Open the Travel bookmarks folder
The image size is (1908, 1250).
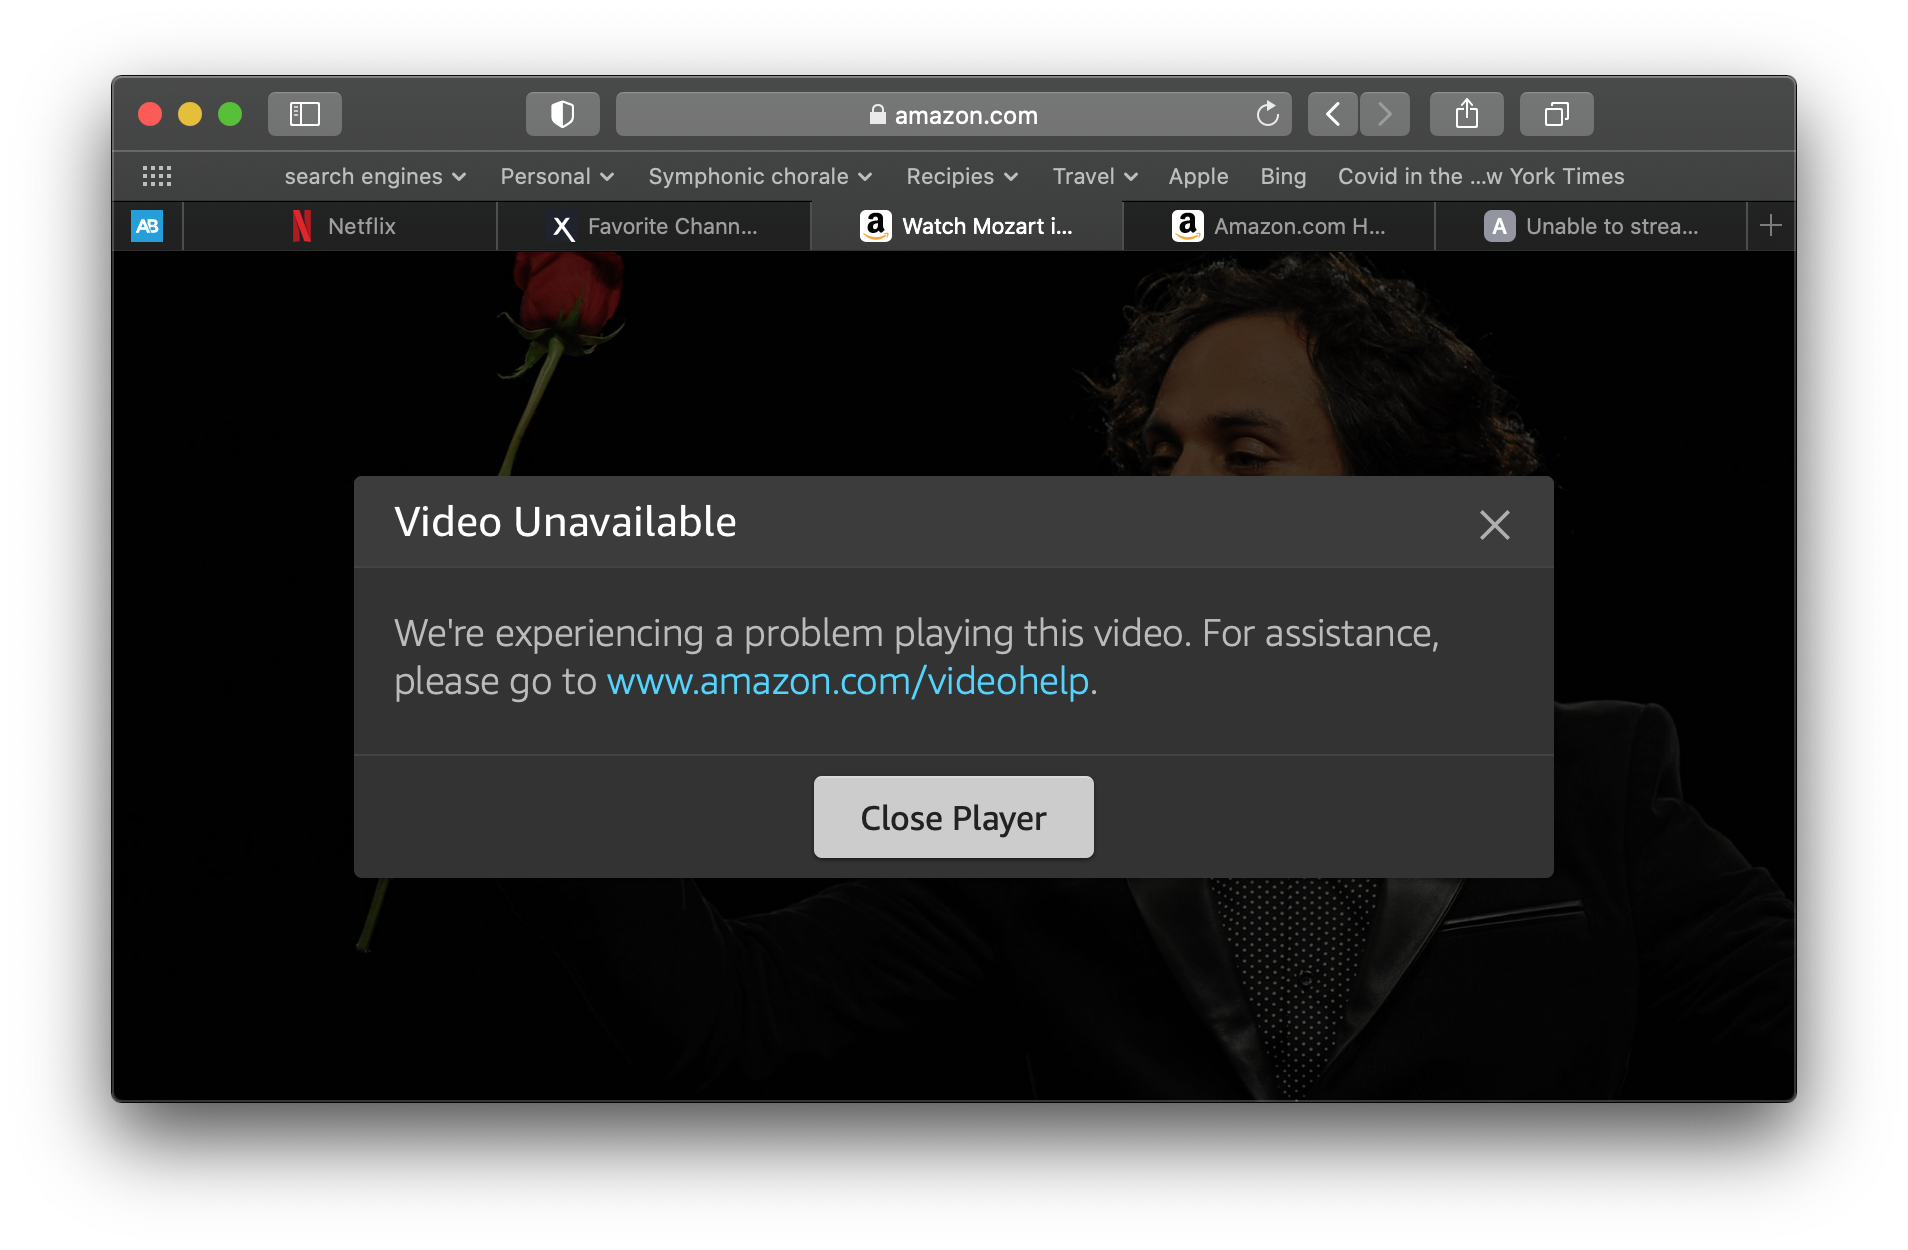[1093, 176]
